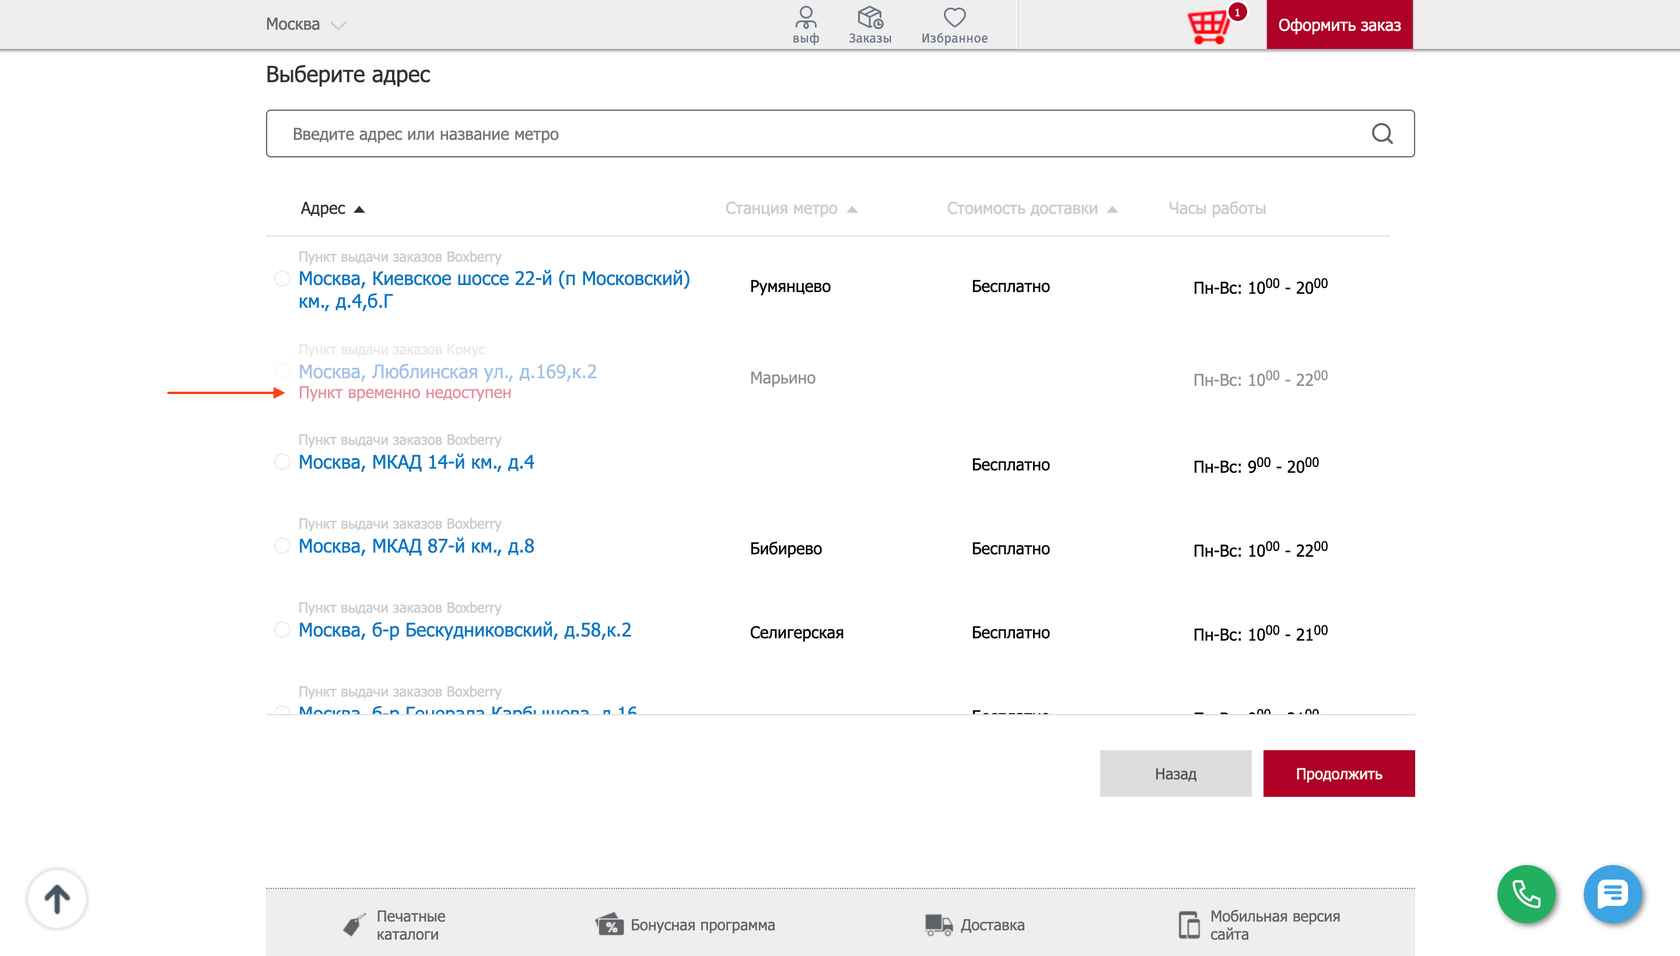Select radio for Киевское шоссе 22-й км
1680x956 pixels.
pos(282,279)
